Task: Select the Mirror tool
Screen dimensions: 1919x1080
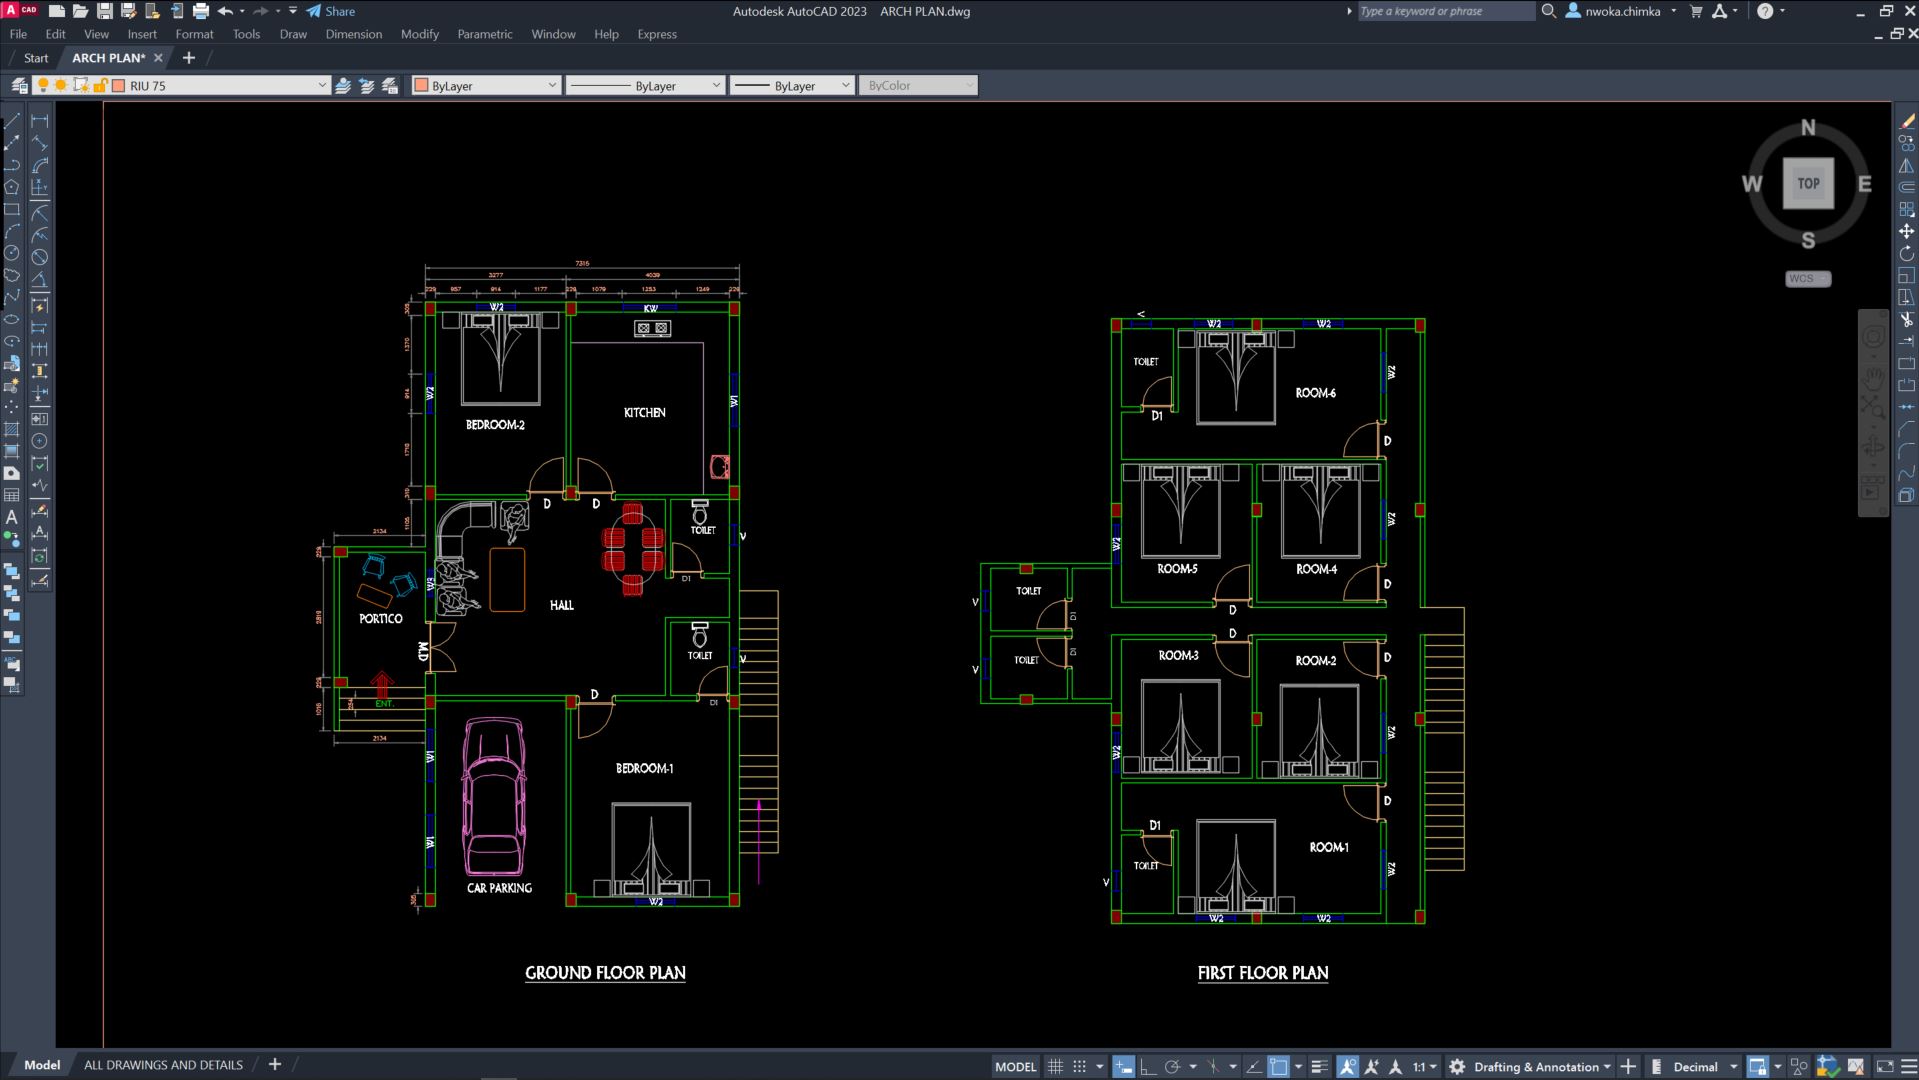Action: tap(1906, 164)
